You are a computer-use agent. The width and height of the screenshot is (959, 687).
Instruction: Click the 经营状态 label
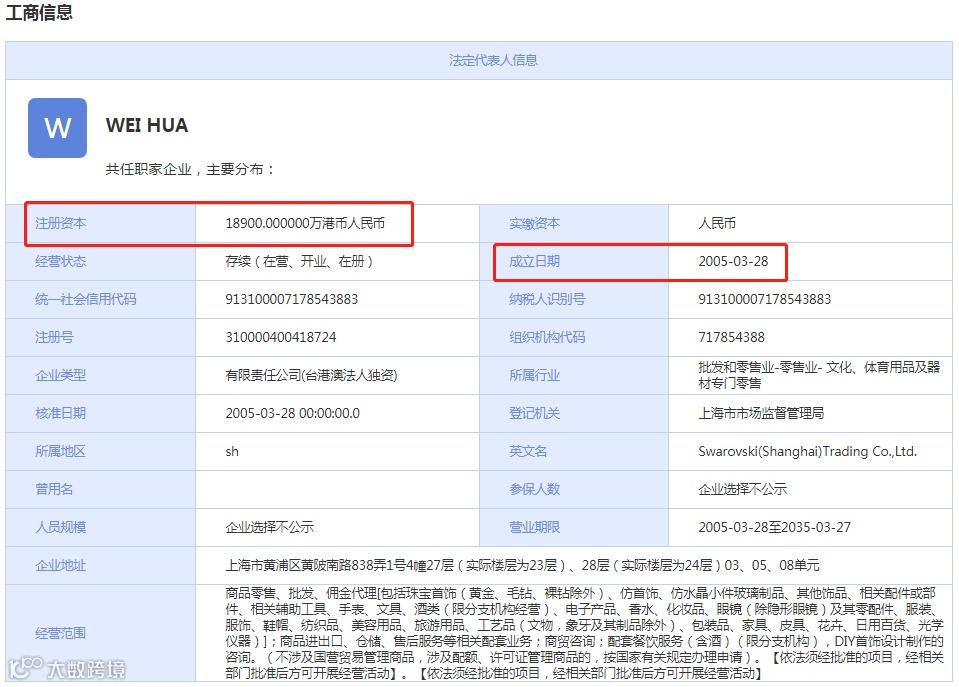tap(61, 261)
